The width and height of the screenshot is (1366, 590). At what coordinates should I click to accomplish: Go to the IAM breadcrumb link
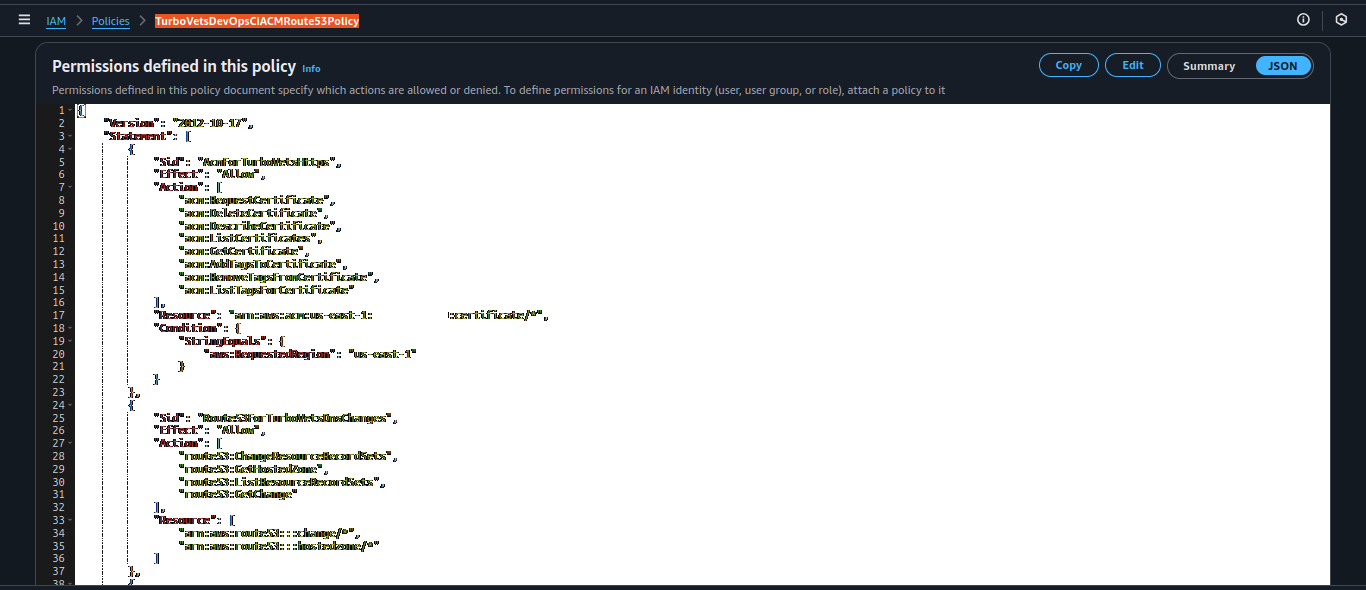[56, 21]
